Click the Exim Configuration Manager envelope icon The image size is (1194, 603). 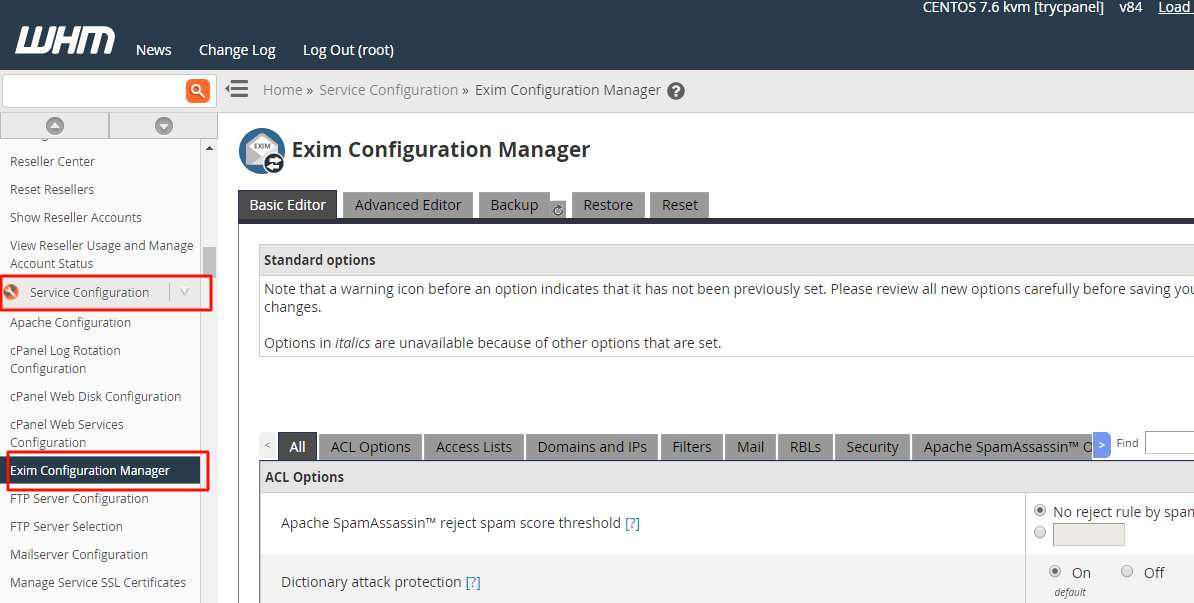tap(262, 151)
